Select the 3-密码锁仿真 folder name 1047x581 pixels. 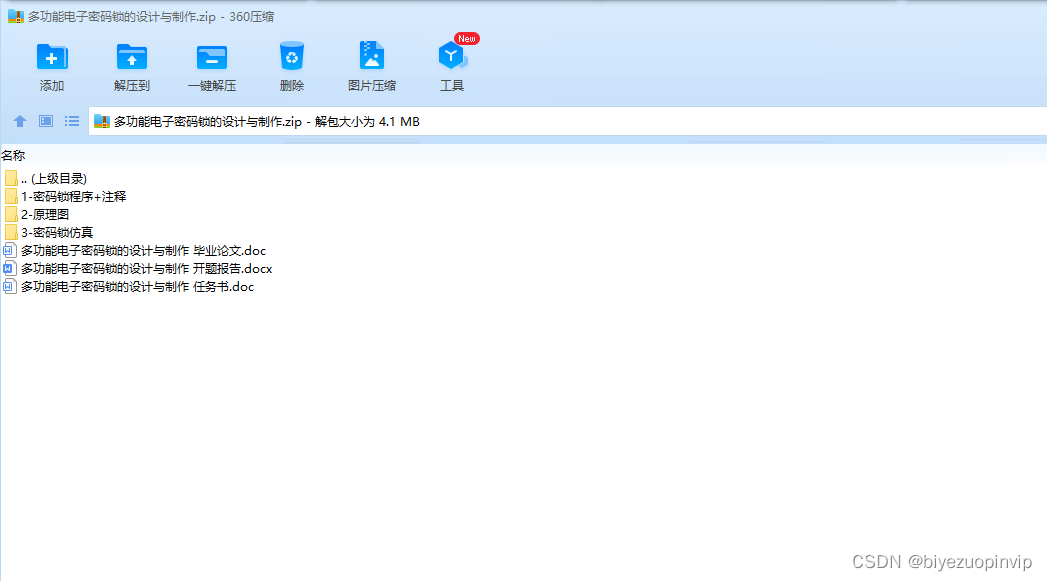tap(57, 232)
